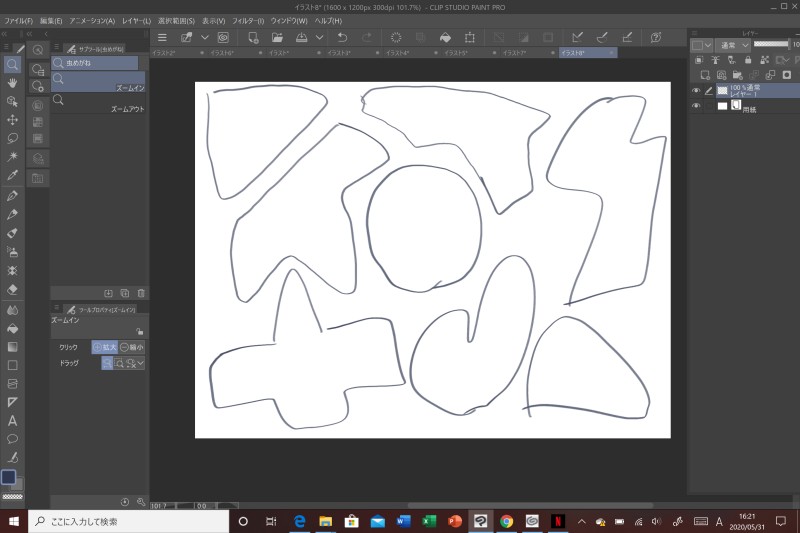Viewport: 800px width, 533px height.
Task: Select the Auto select magic wand tool
Action: point(12,157)
